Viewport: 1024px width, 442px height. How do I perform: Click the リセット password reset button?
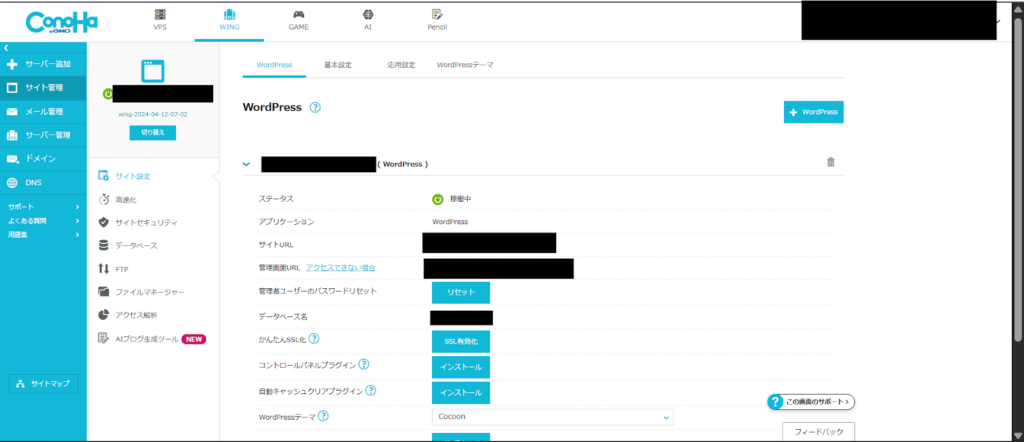[x=460, y=292]
